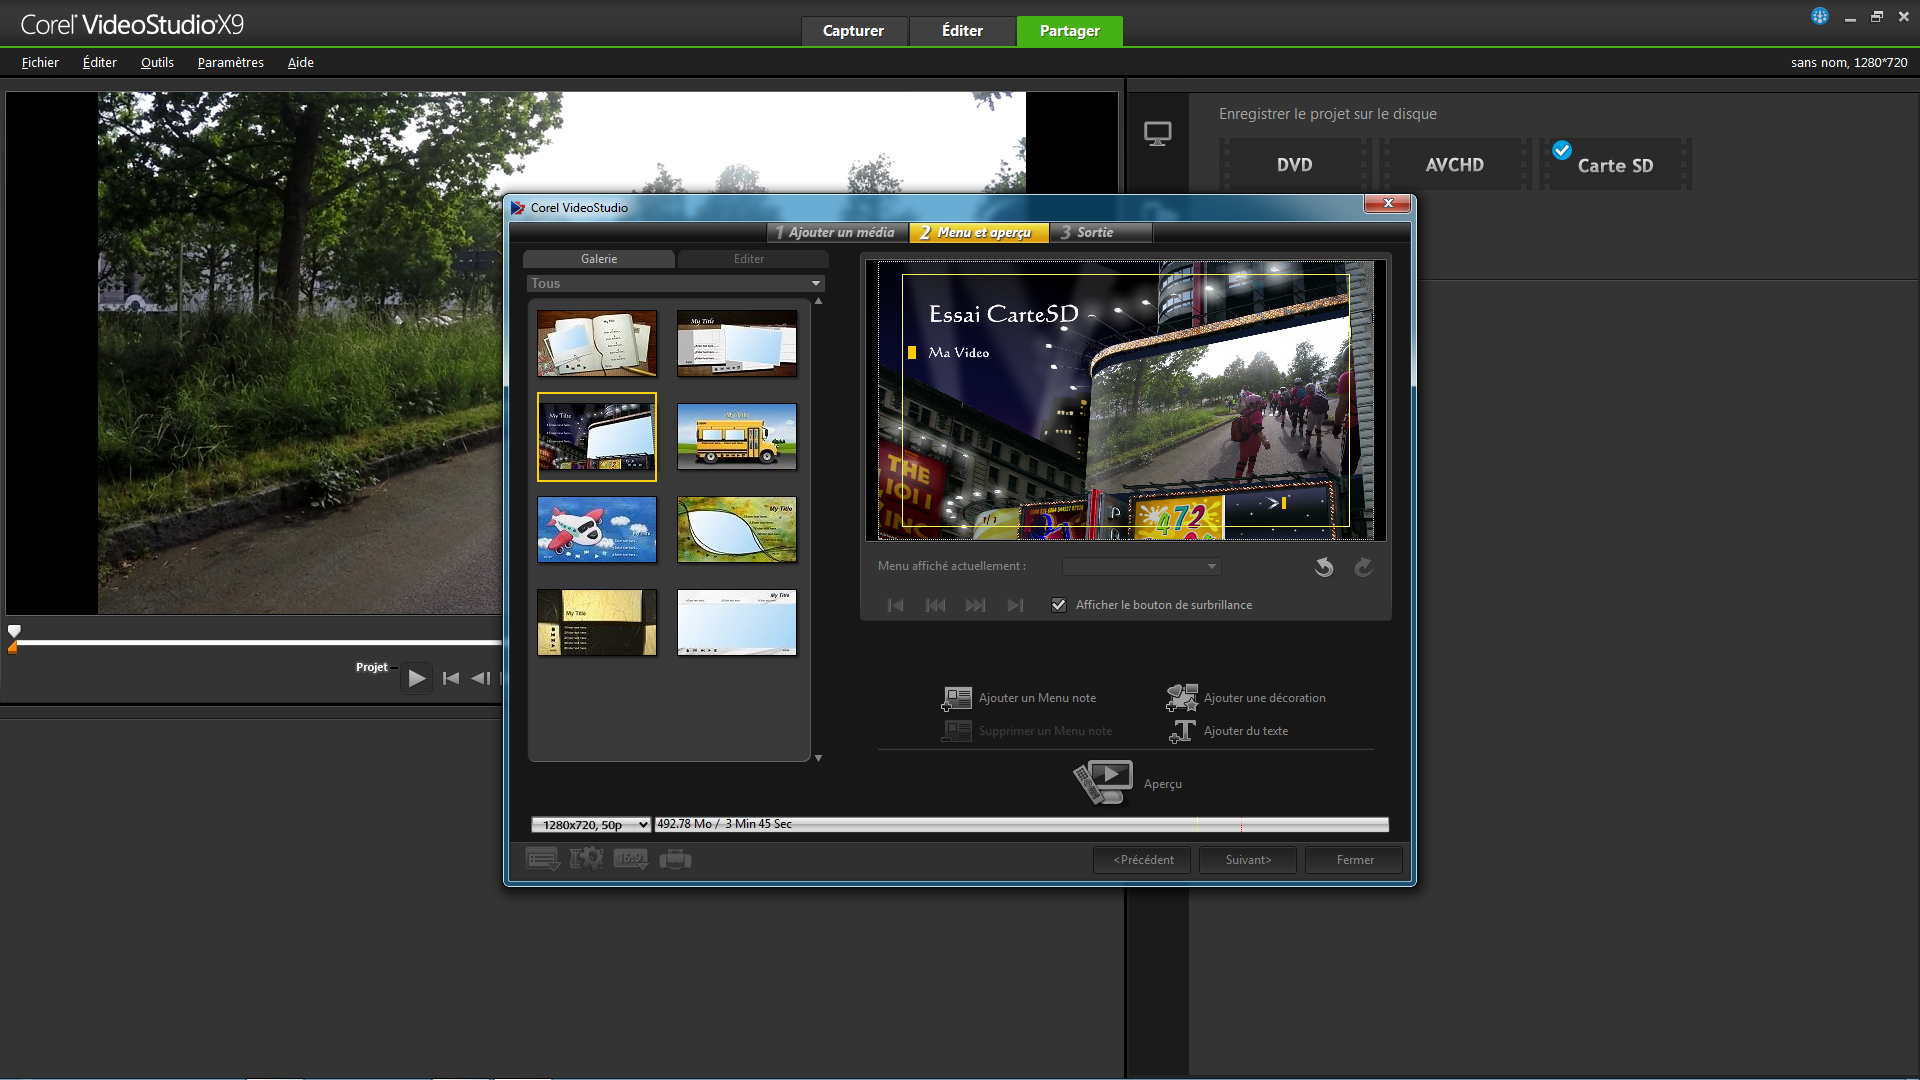Open the 1280x720, 50p format dropdown
The image size is (1920, 1080).
[591, 825]
